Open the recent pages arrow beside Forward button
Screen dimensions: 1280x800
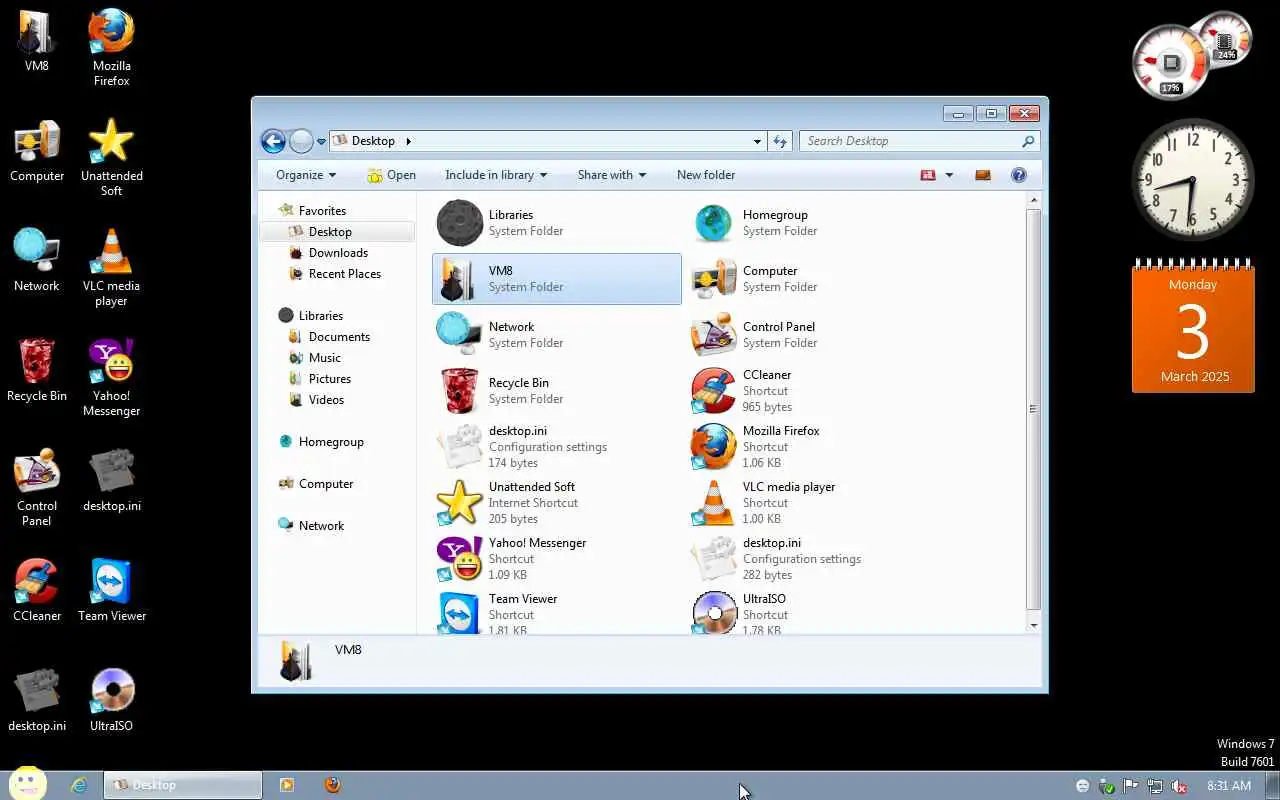(321, 142)
